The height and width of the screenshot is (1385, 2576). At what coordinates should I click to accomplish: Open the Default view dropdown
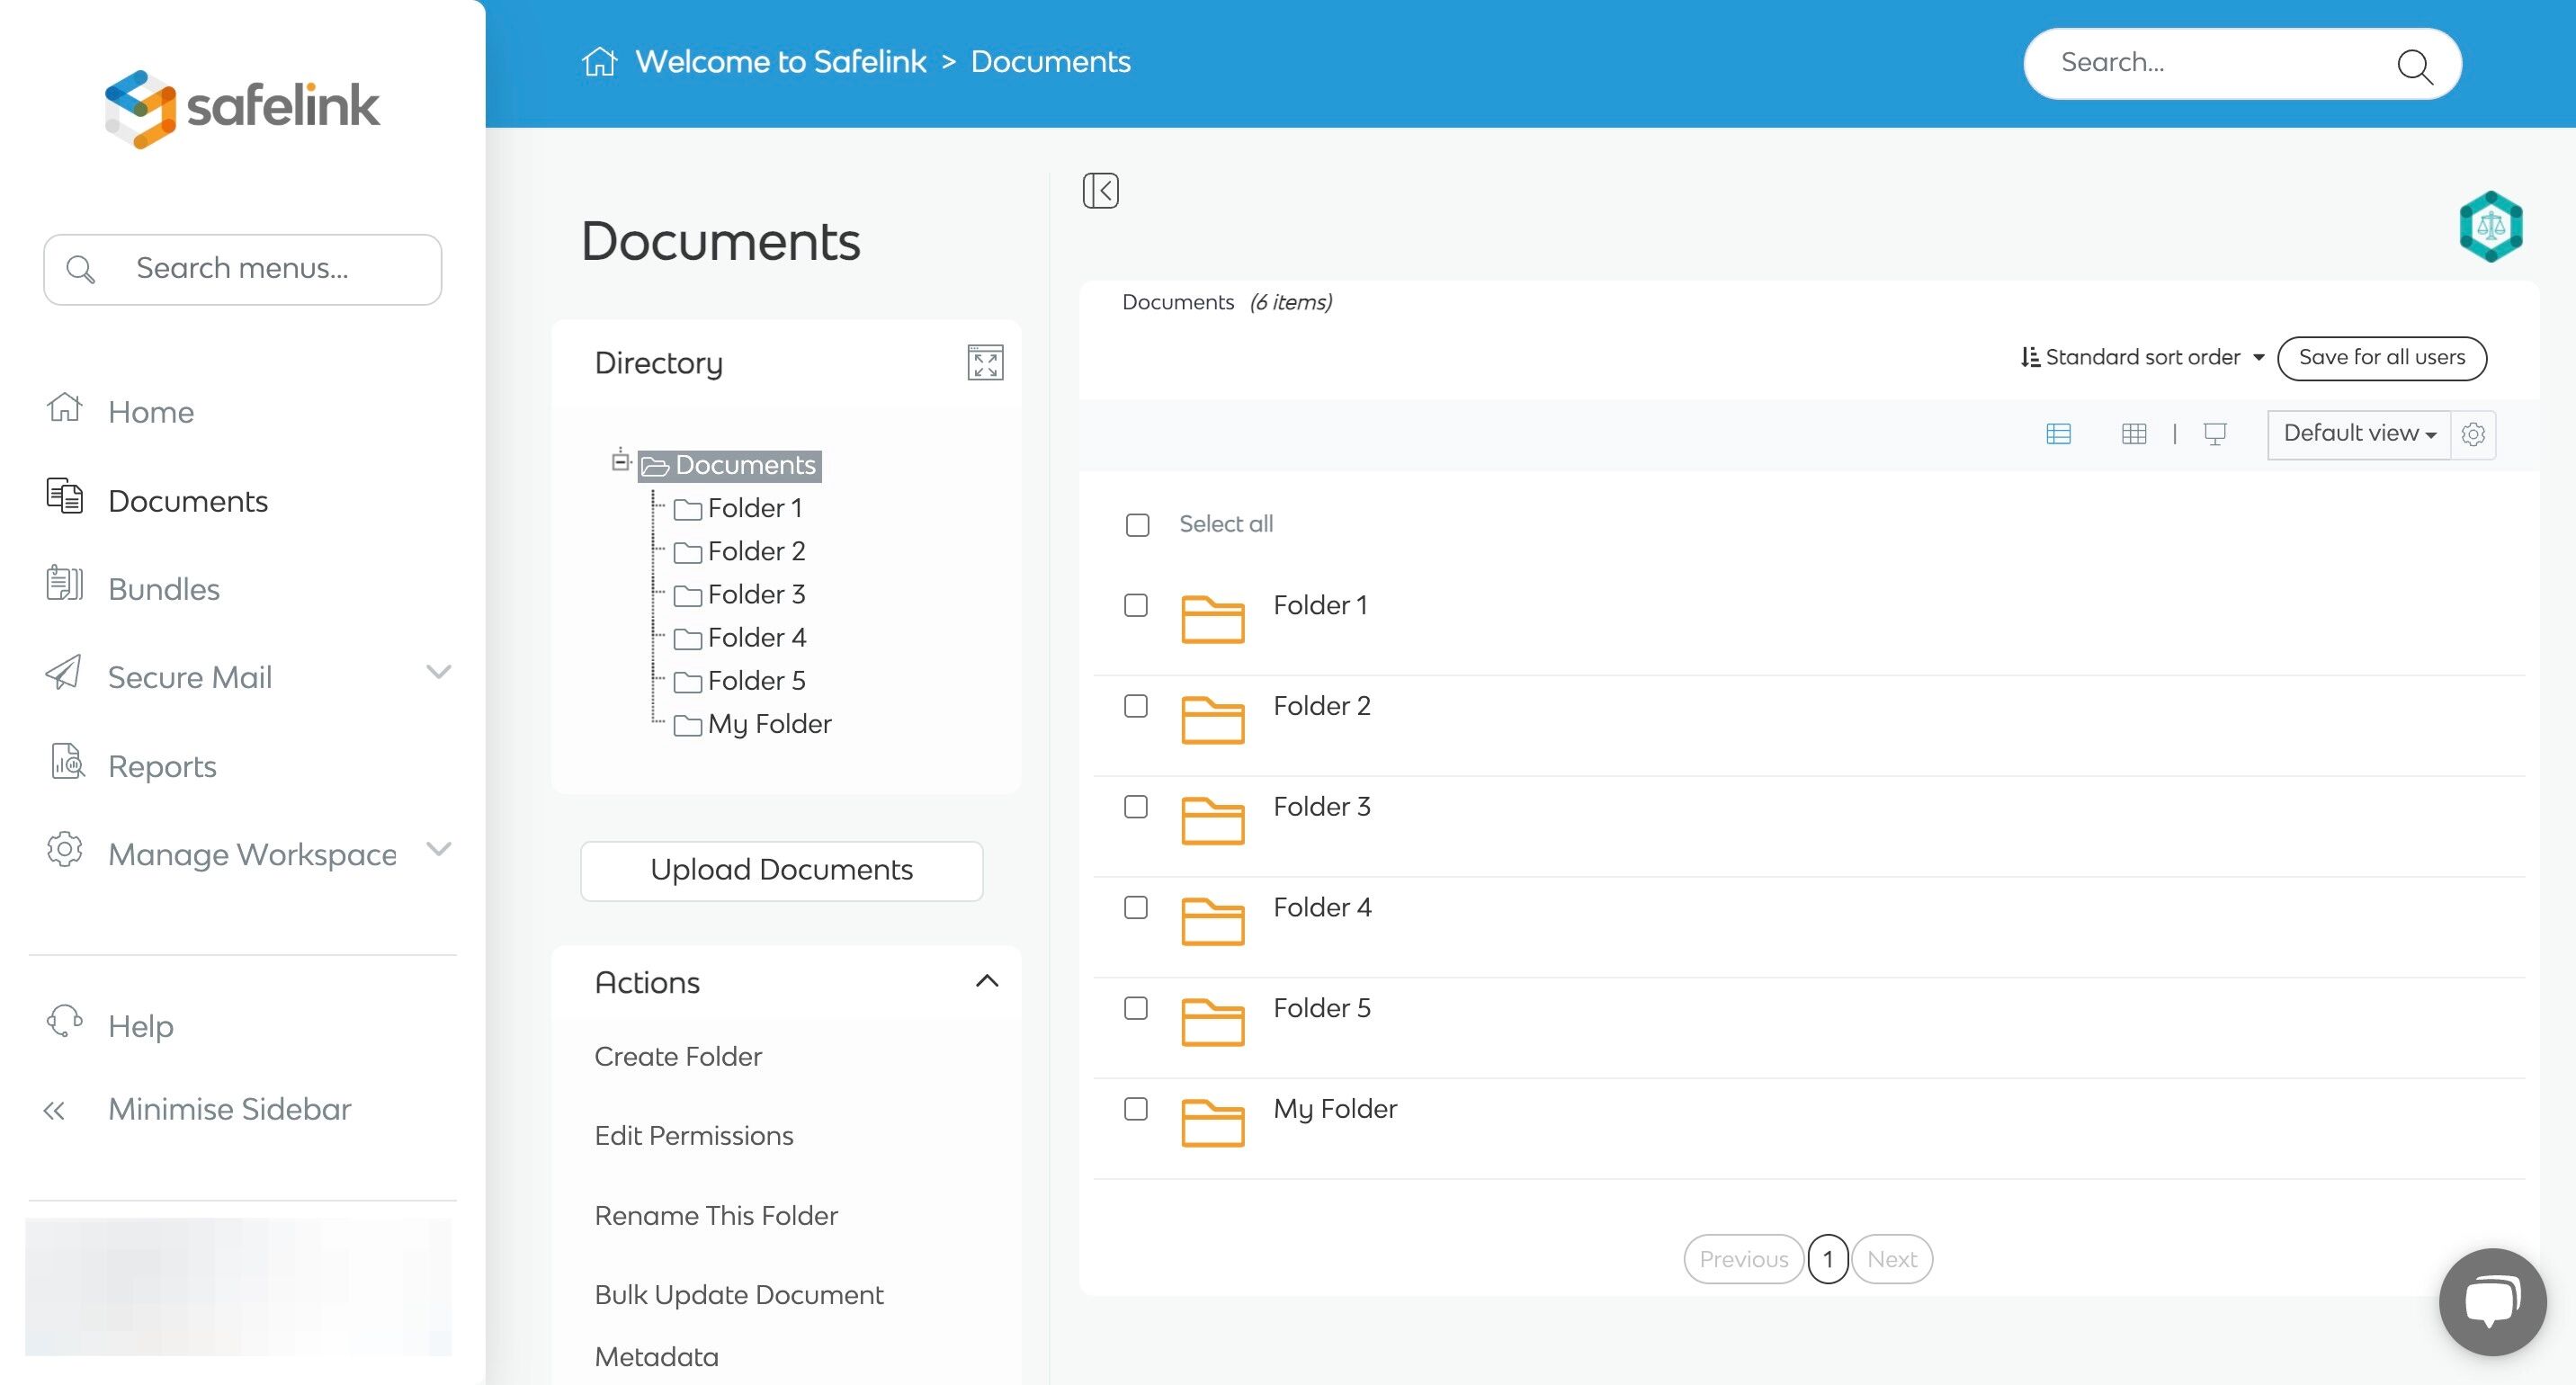2358,434
